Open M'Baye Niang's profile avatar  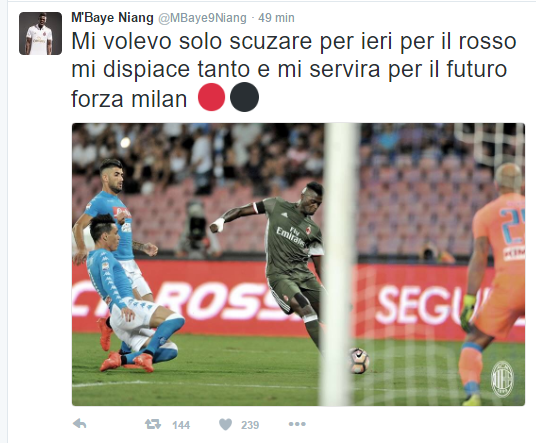pyautogui.click(x=40, y=33)
